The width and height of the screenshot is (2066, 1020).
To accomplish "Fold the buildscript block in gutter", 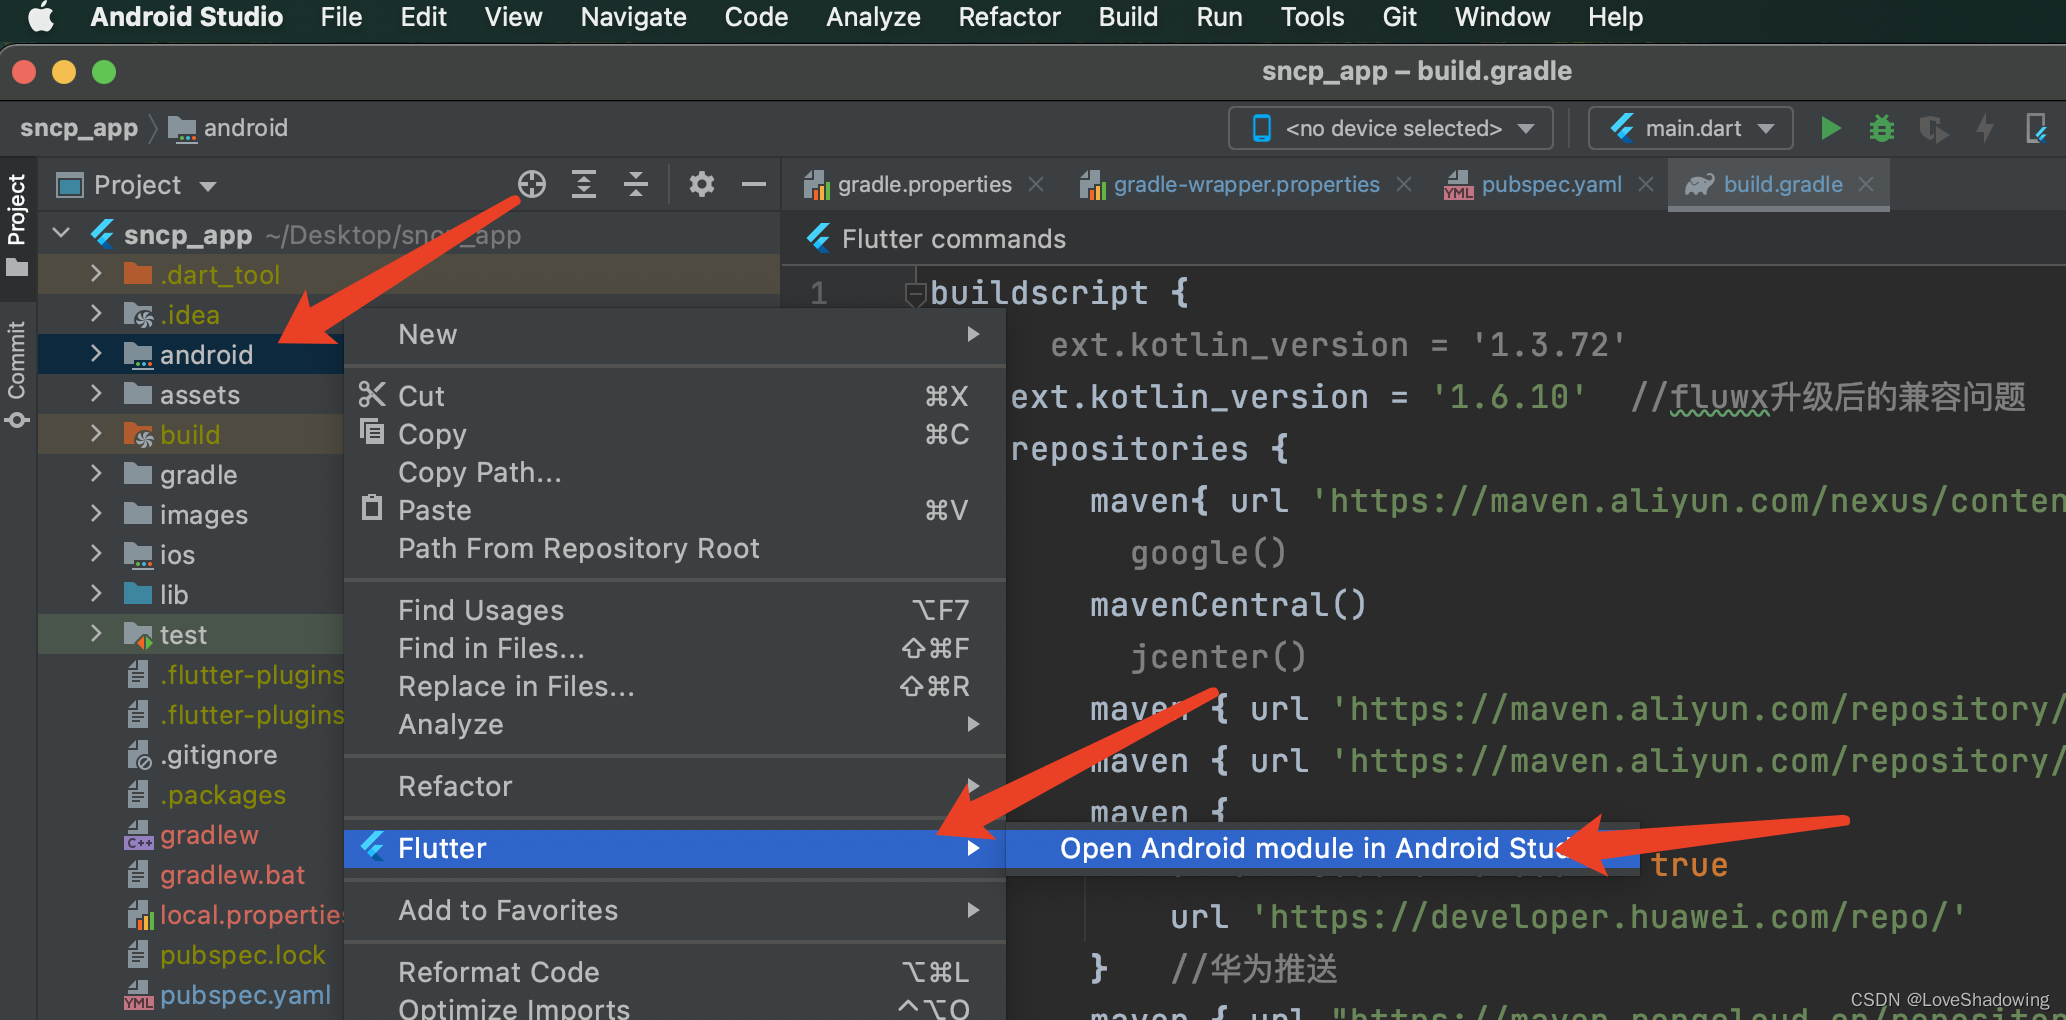I will [x=914, y=294].
